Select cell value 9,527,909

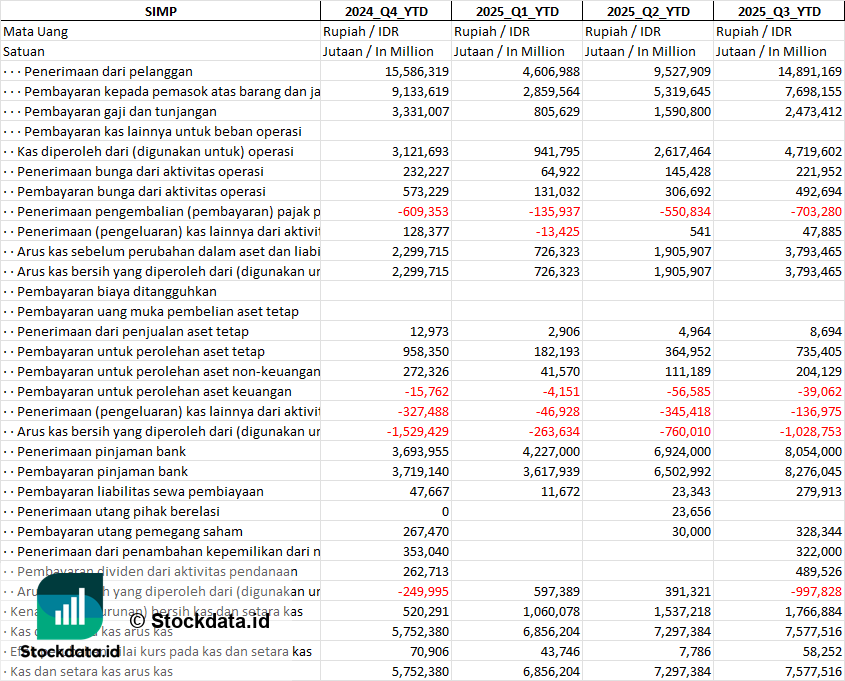point(682,72)
